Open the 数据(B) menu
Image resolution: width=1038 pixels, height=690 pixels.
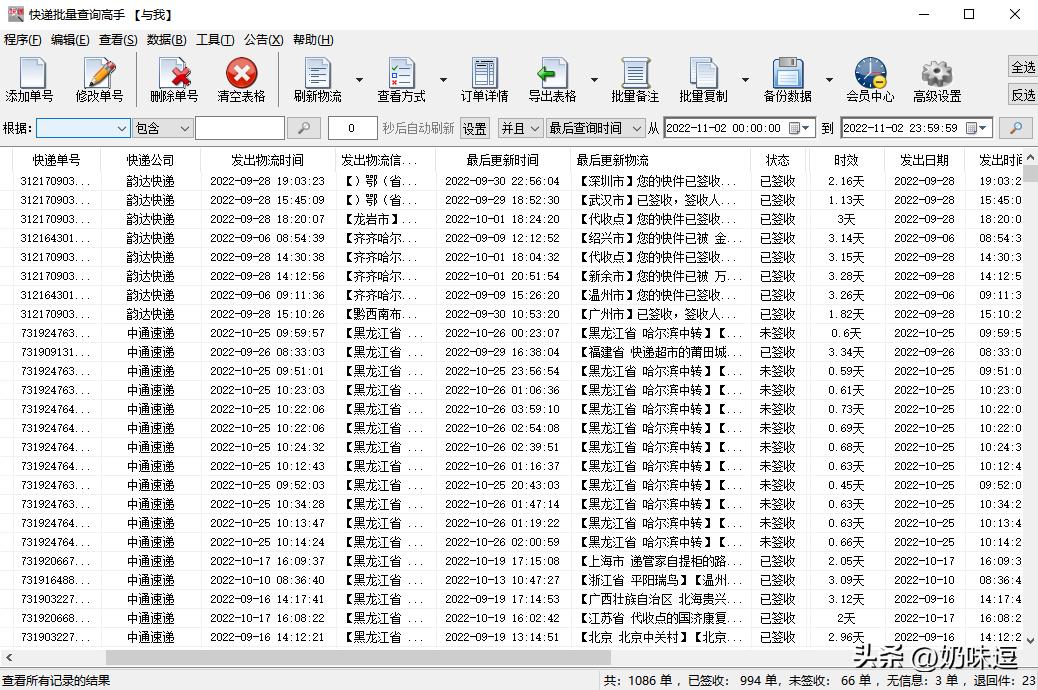166,40
